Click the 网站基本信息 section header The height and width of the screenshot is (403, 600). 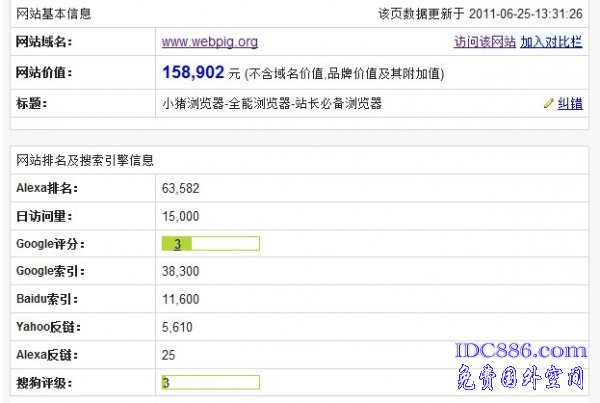pos(57,14)
